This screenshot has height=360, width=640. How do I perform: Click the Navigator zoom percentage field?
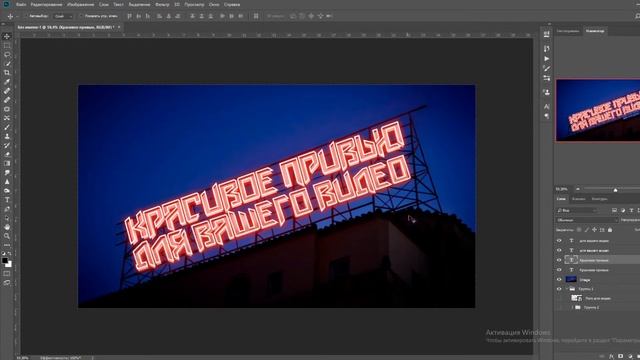click(562, 189)
